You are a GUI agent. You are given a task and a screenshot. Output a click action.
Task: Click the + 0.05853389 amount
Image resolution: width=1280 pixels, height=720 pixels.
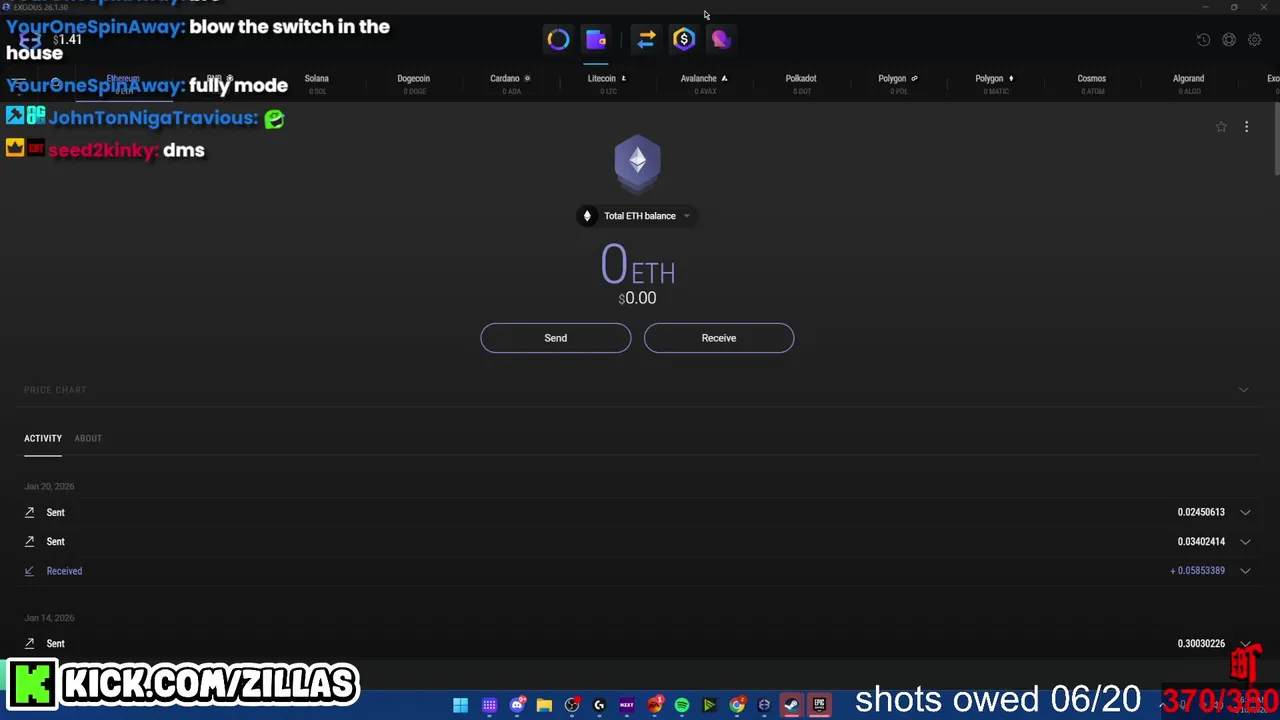tap(1198, 571)
